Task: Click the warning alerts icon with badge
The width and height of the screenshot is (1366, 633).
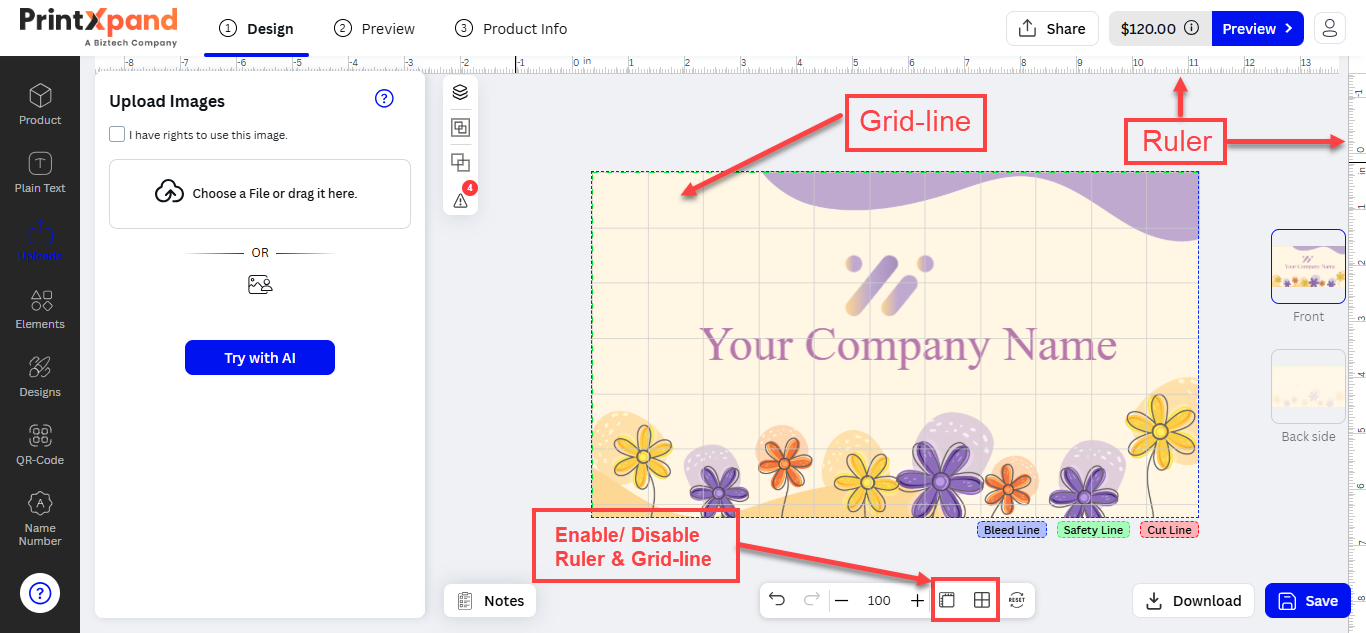Action: [460, 200]
